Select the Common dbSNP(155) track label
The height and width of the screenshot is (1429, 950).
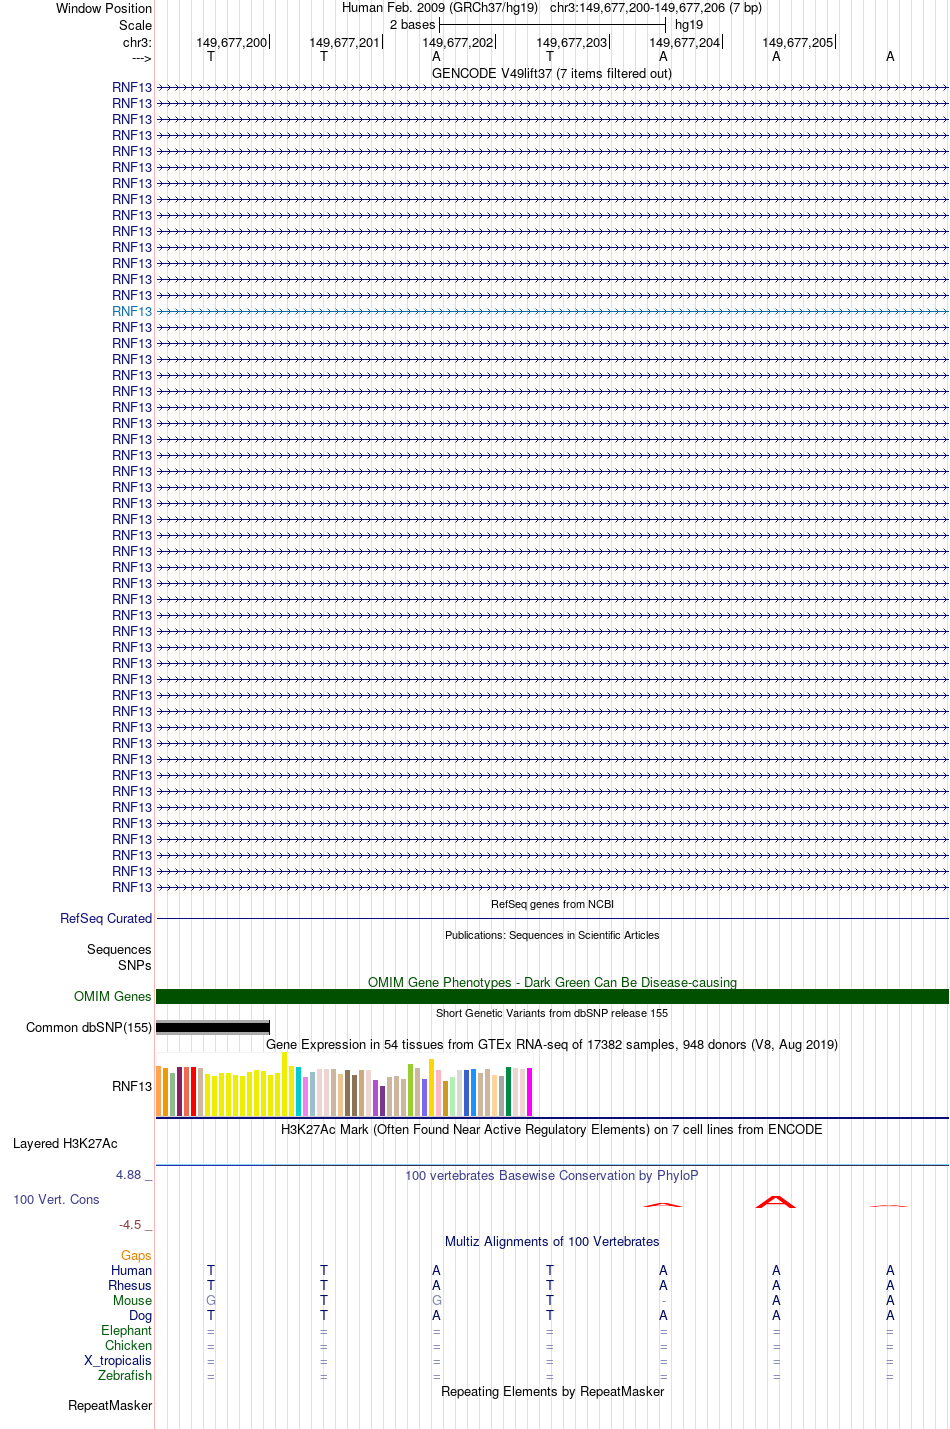(89, 1027)
